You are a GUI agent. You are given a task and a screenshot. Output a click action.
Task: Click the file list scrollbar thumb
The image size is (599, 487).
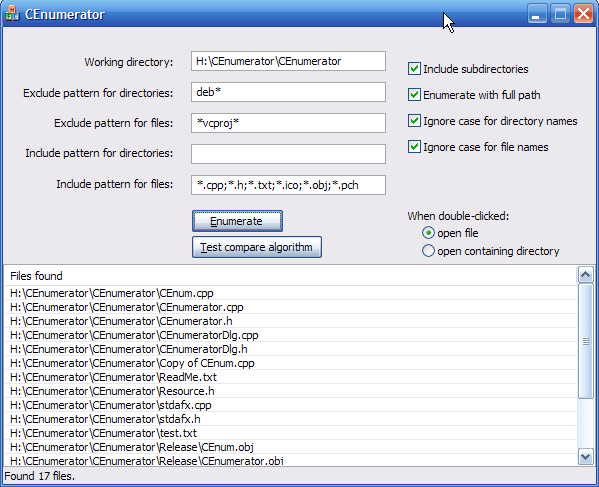[x=586, y=341]
